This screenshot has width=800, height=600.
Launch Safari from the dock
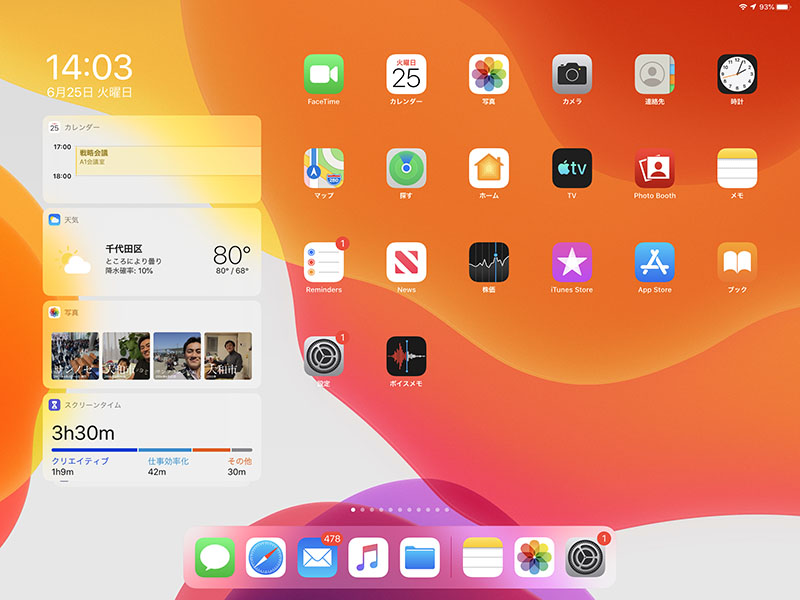tap(266, 557)
